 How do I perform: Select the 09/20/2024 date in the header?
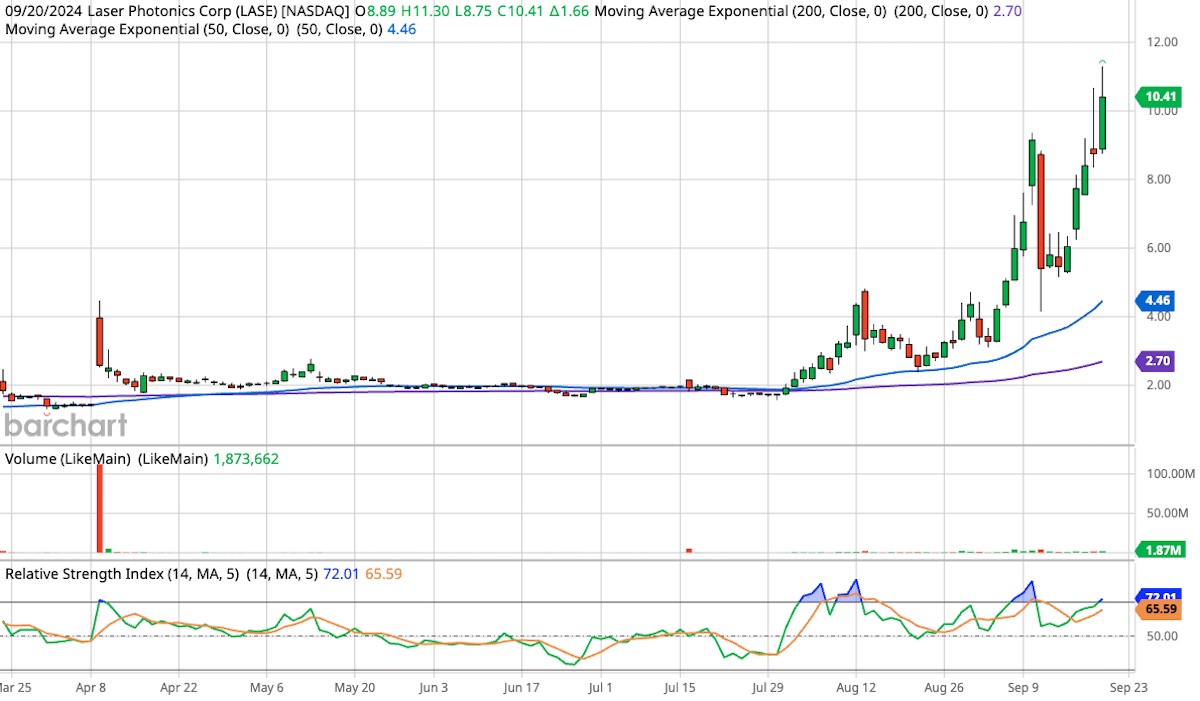42,10
